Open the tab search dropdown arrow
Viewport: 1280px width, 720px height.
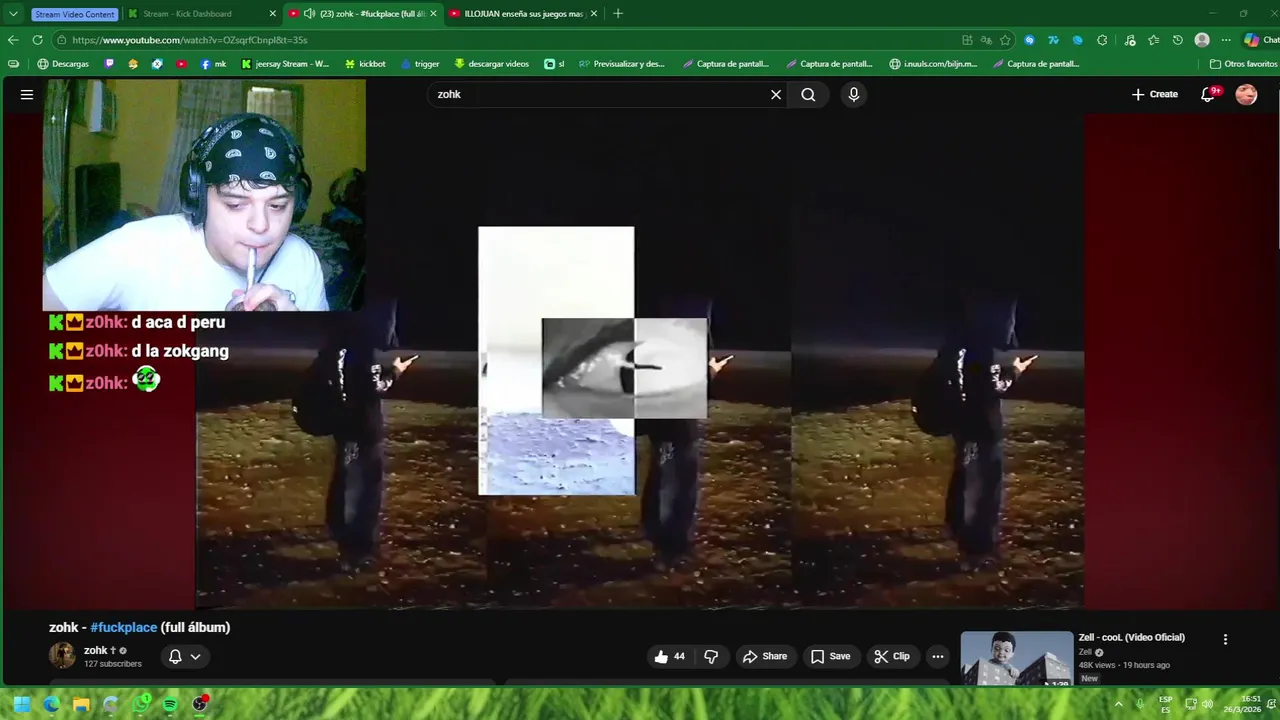click(13, 14)
